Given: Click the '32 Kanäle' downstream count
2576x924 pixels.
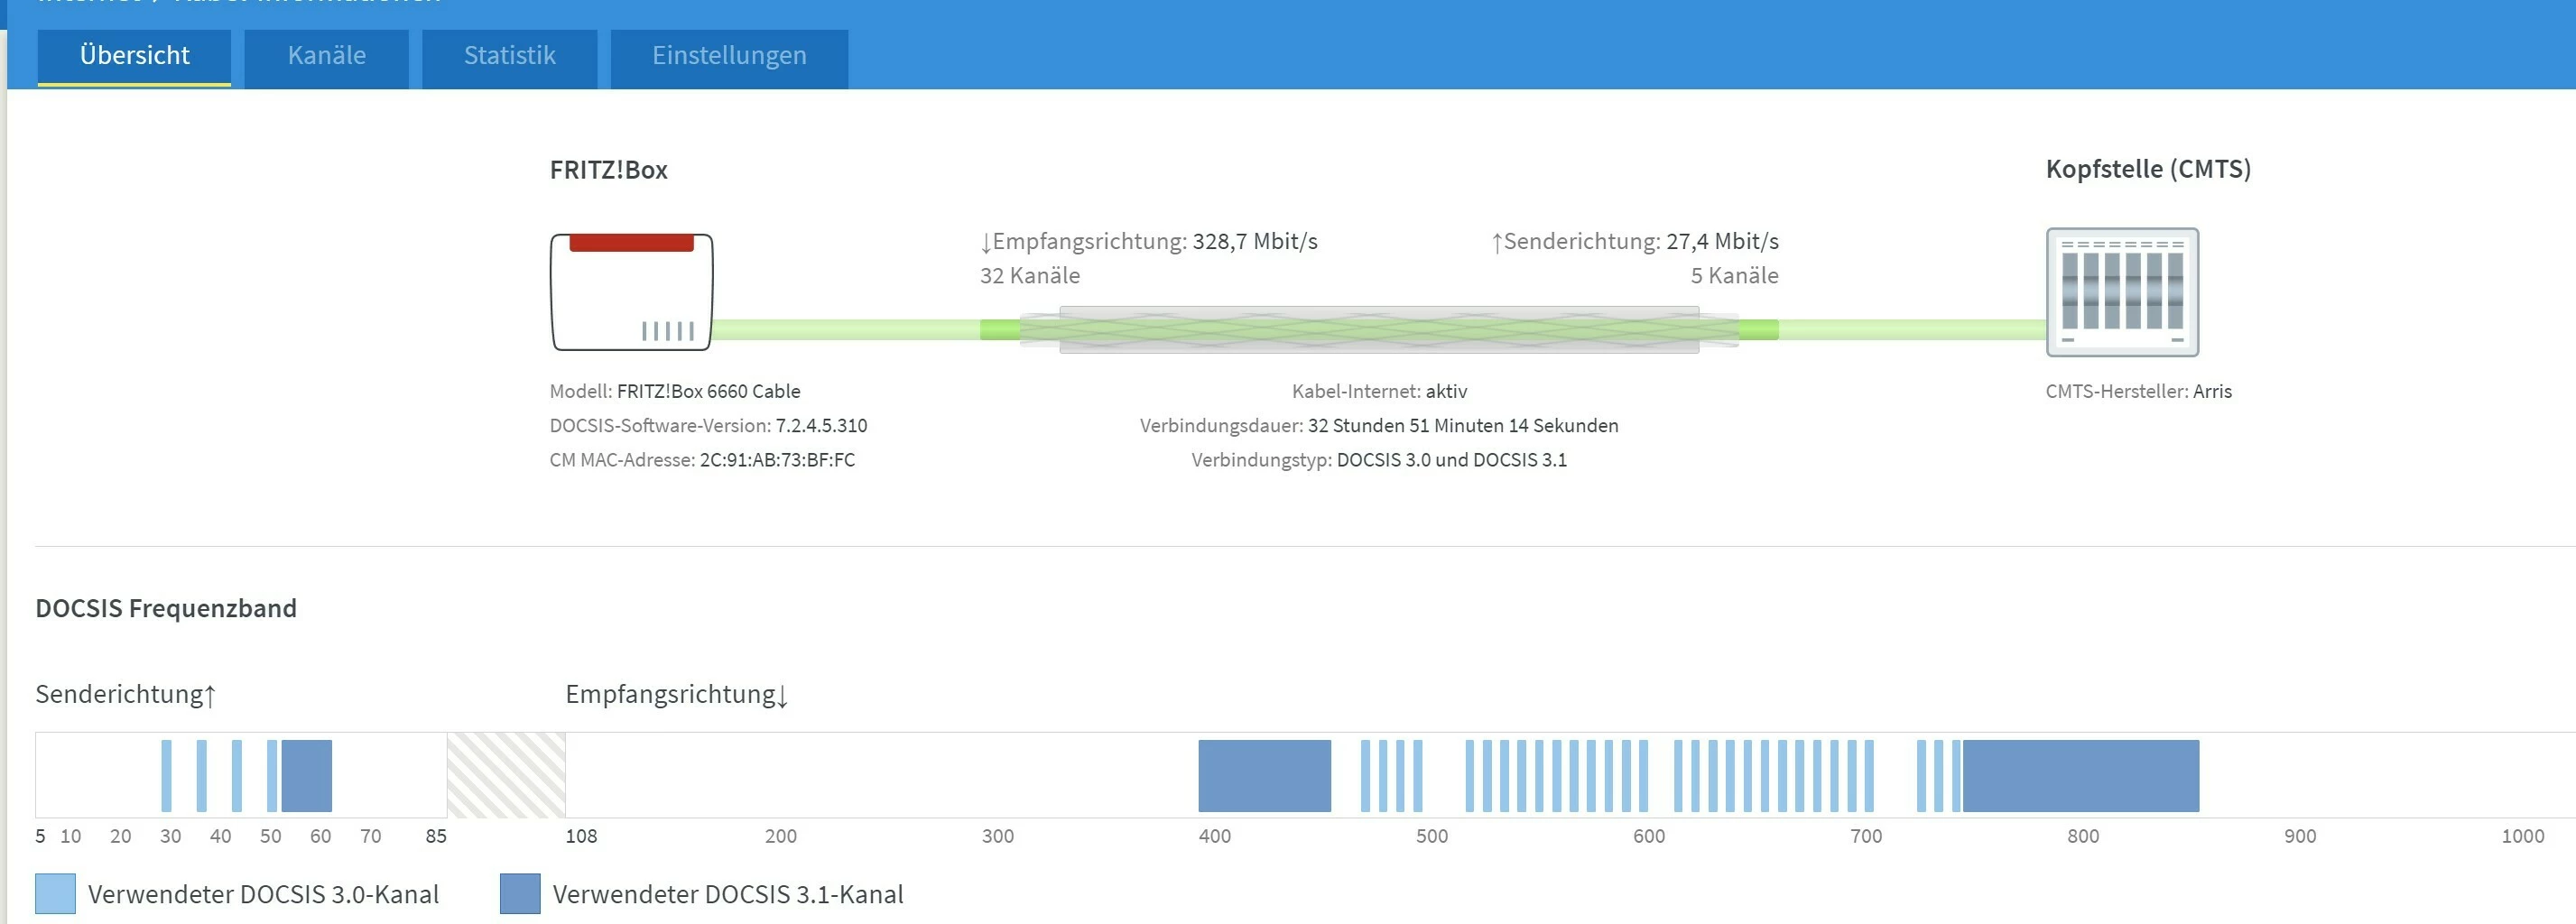Looking at the screenshot, I should click(1030, 275).
